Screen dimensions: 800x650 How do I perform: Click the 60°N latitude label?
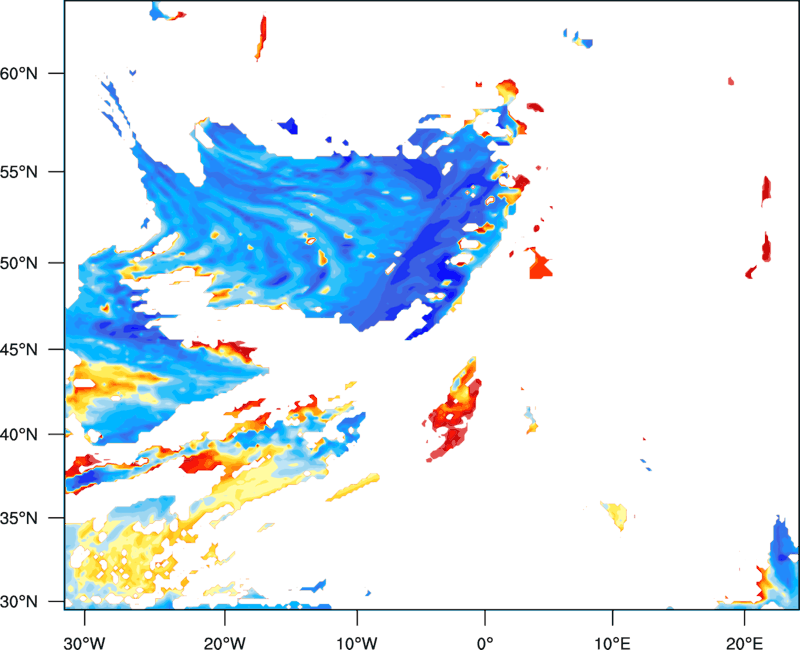18,73
